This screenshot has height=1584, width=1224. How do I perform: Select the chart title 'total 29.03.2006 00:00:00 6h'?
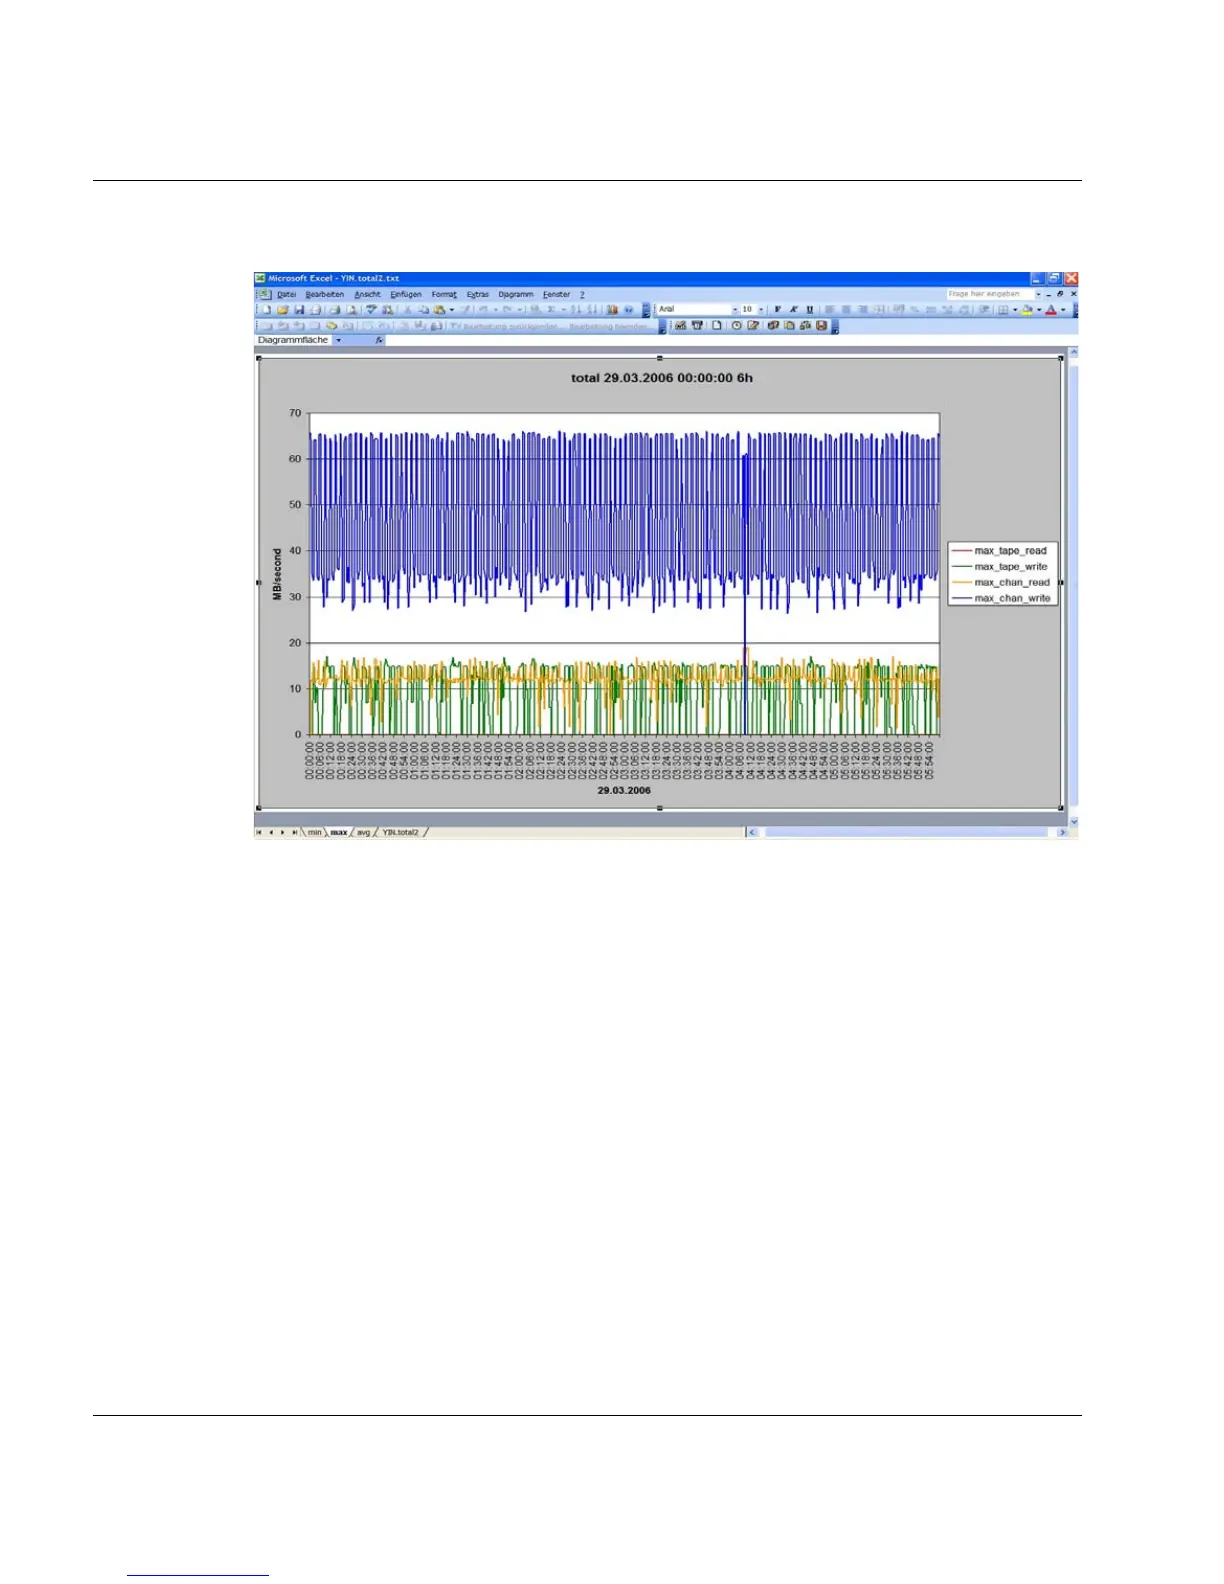coord(662,378)
